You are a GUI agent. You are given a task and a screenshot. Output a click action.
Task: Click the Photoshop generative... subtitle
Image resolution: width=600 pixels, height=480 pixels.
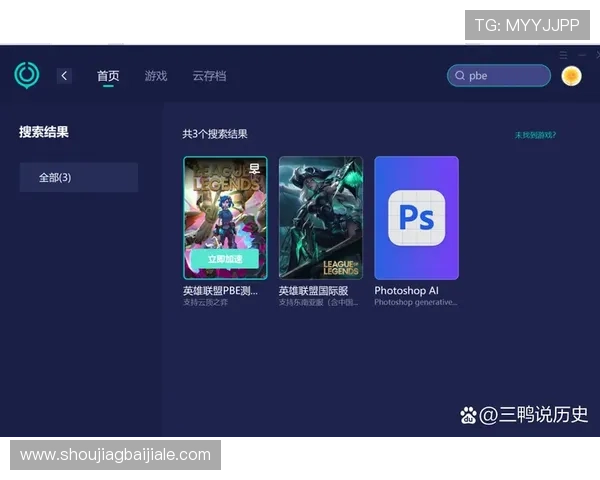[416, 302]
